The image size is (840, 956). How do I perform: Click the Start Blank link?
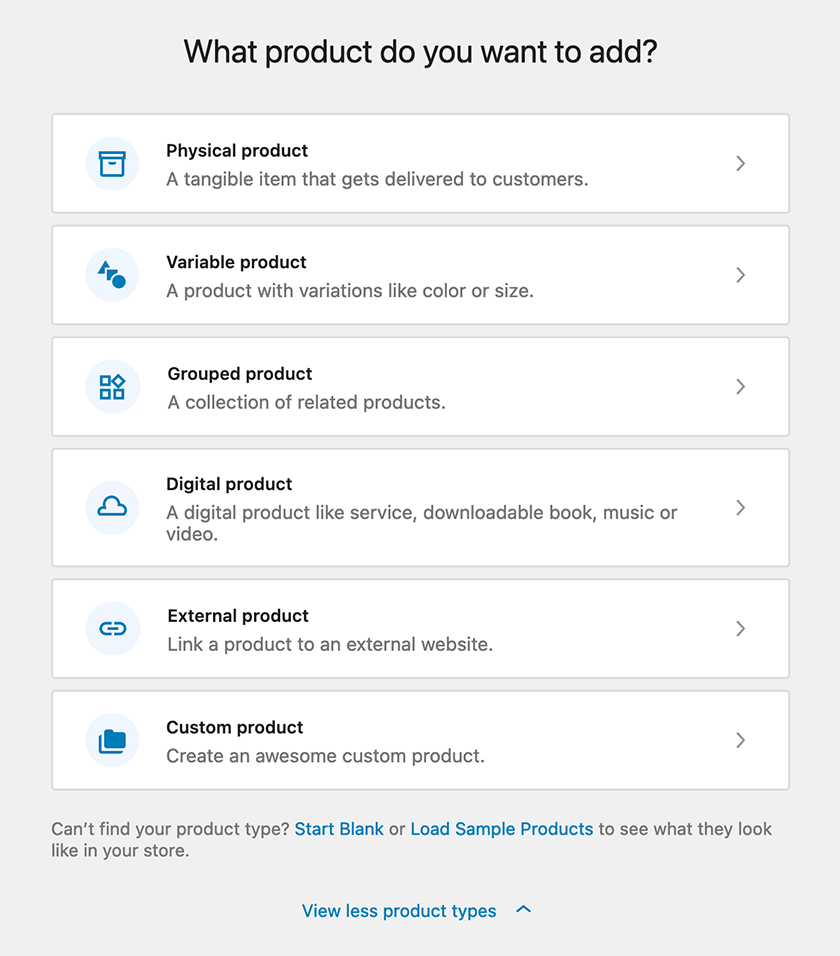[x=339, y=829]
